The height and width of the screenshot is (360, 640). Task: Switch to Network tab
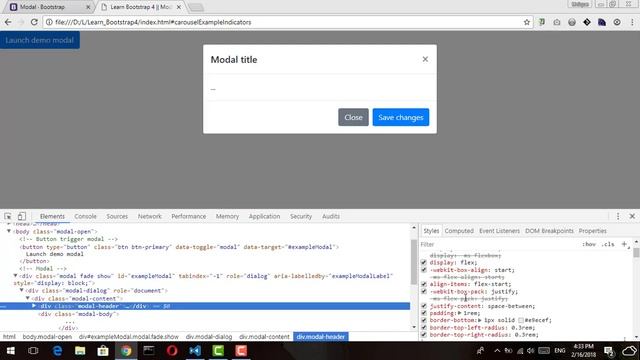click(x=149, y=216)
